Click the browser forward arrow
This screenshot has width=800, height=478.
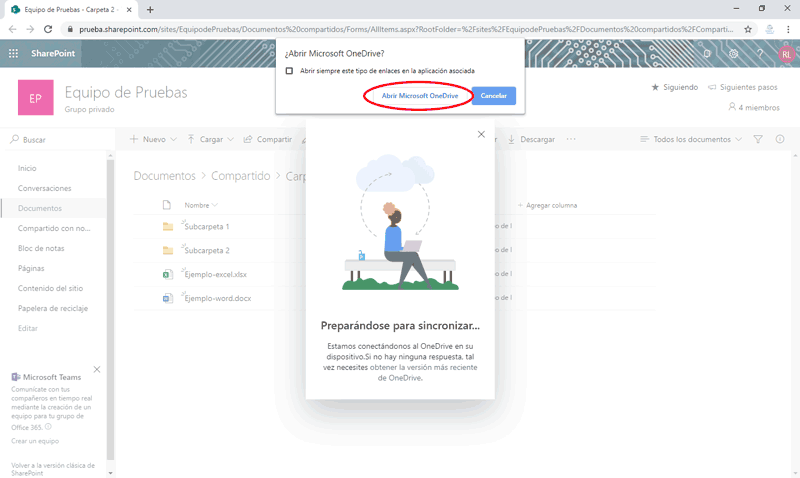[x=30, y=29]
